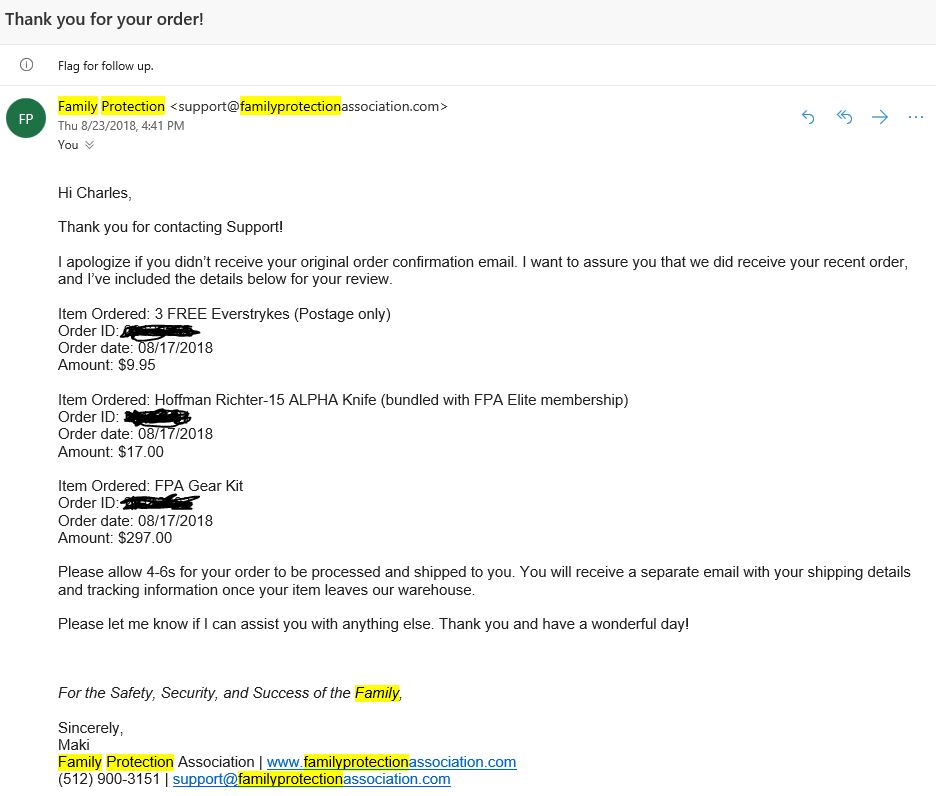Click the Family Protection sender name
Screen dimensions: 936x796
pyautogui.click(x=111, y=106)
